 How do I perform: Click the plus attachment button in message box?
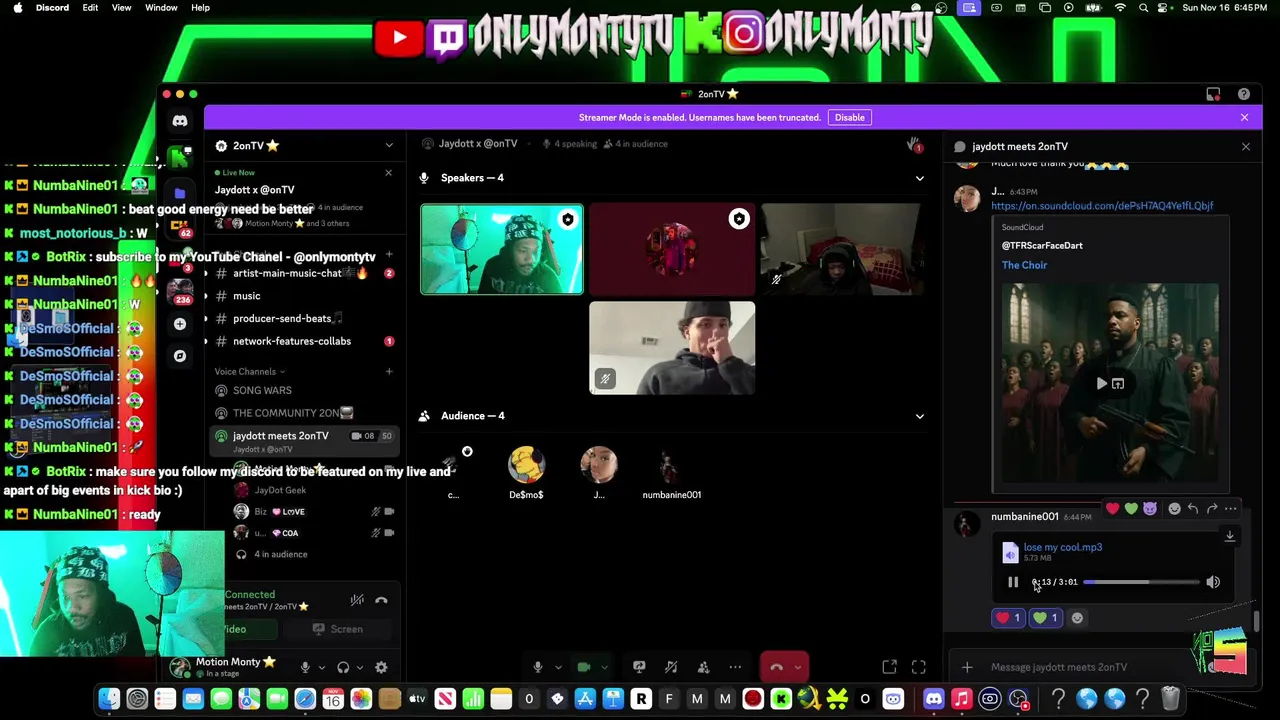click(967, 667)
